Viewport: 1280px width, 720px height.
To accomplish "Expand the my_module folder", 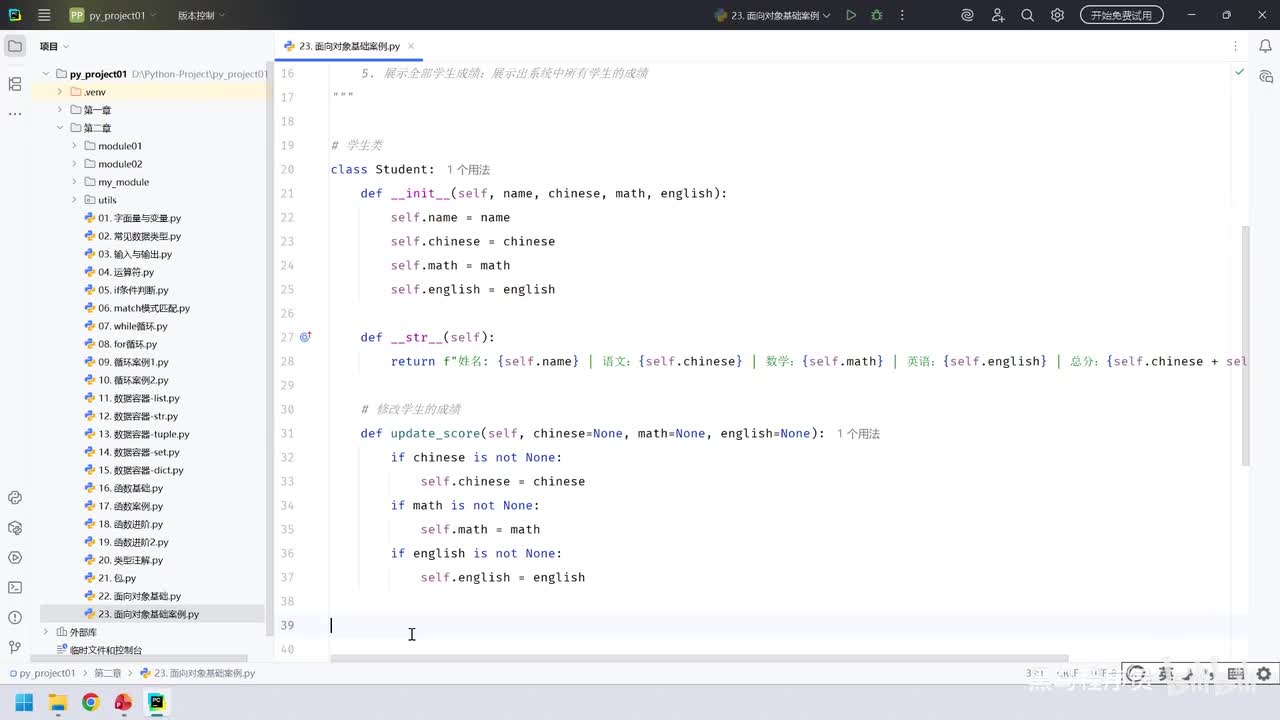I will 74,182.
